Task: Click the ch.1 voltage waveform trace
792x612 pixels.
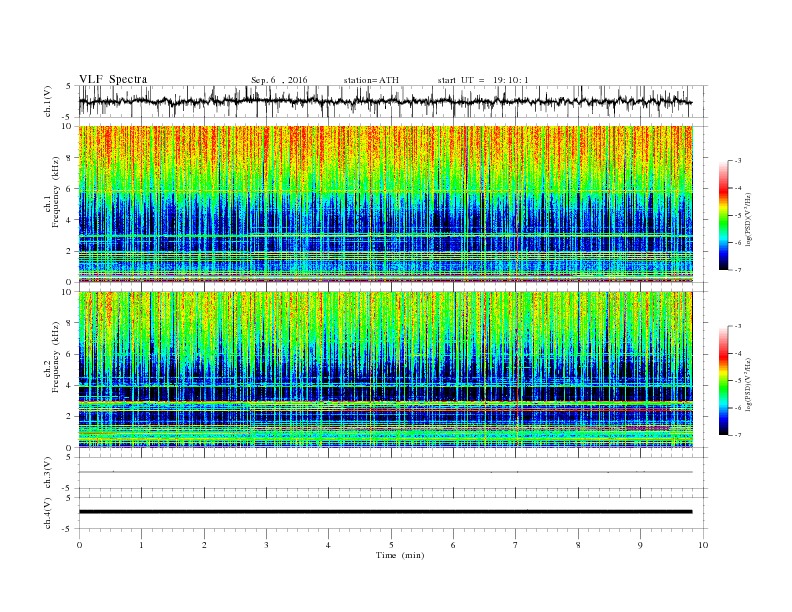Action: [x=385, y=101]
